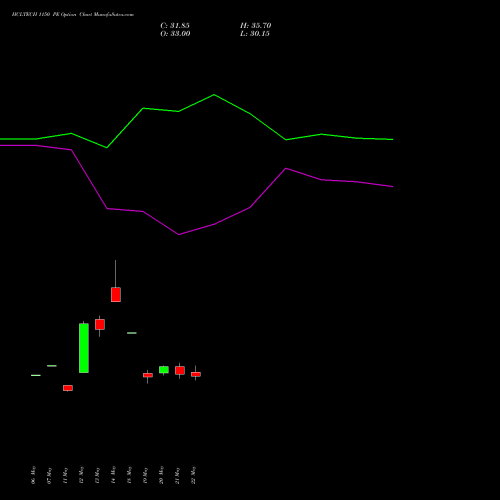Click the close value 'C: 31.85'
This screenshot has height=500, width=500.
175,26
